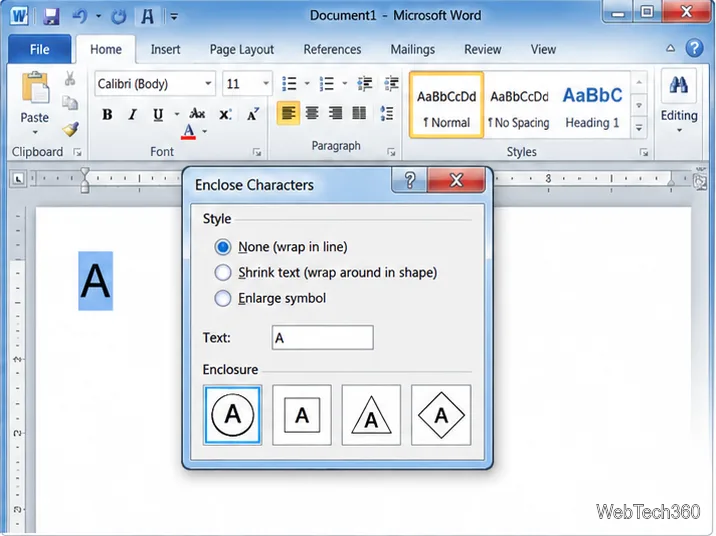Viewport: 716px width, 536px height.
Task: Select None (wrap in line) style
Action: coord(223,247)
